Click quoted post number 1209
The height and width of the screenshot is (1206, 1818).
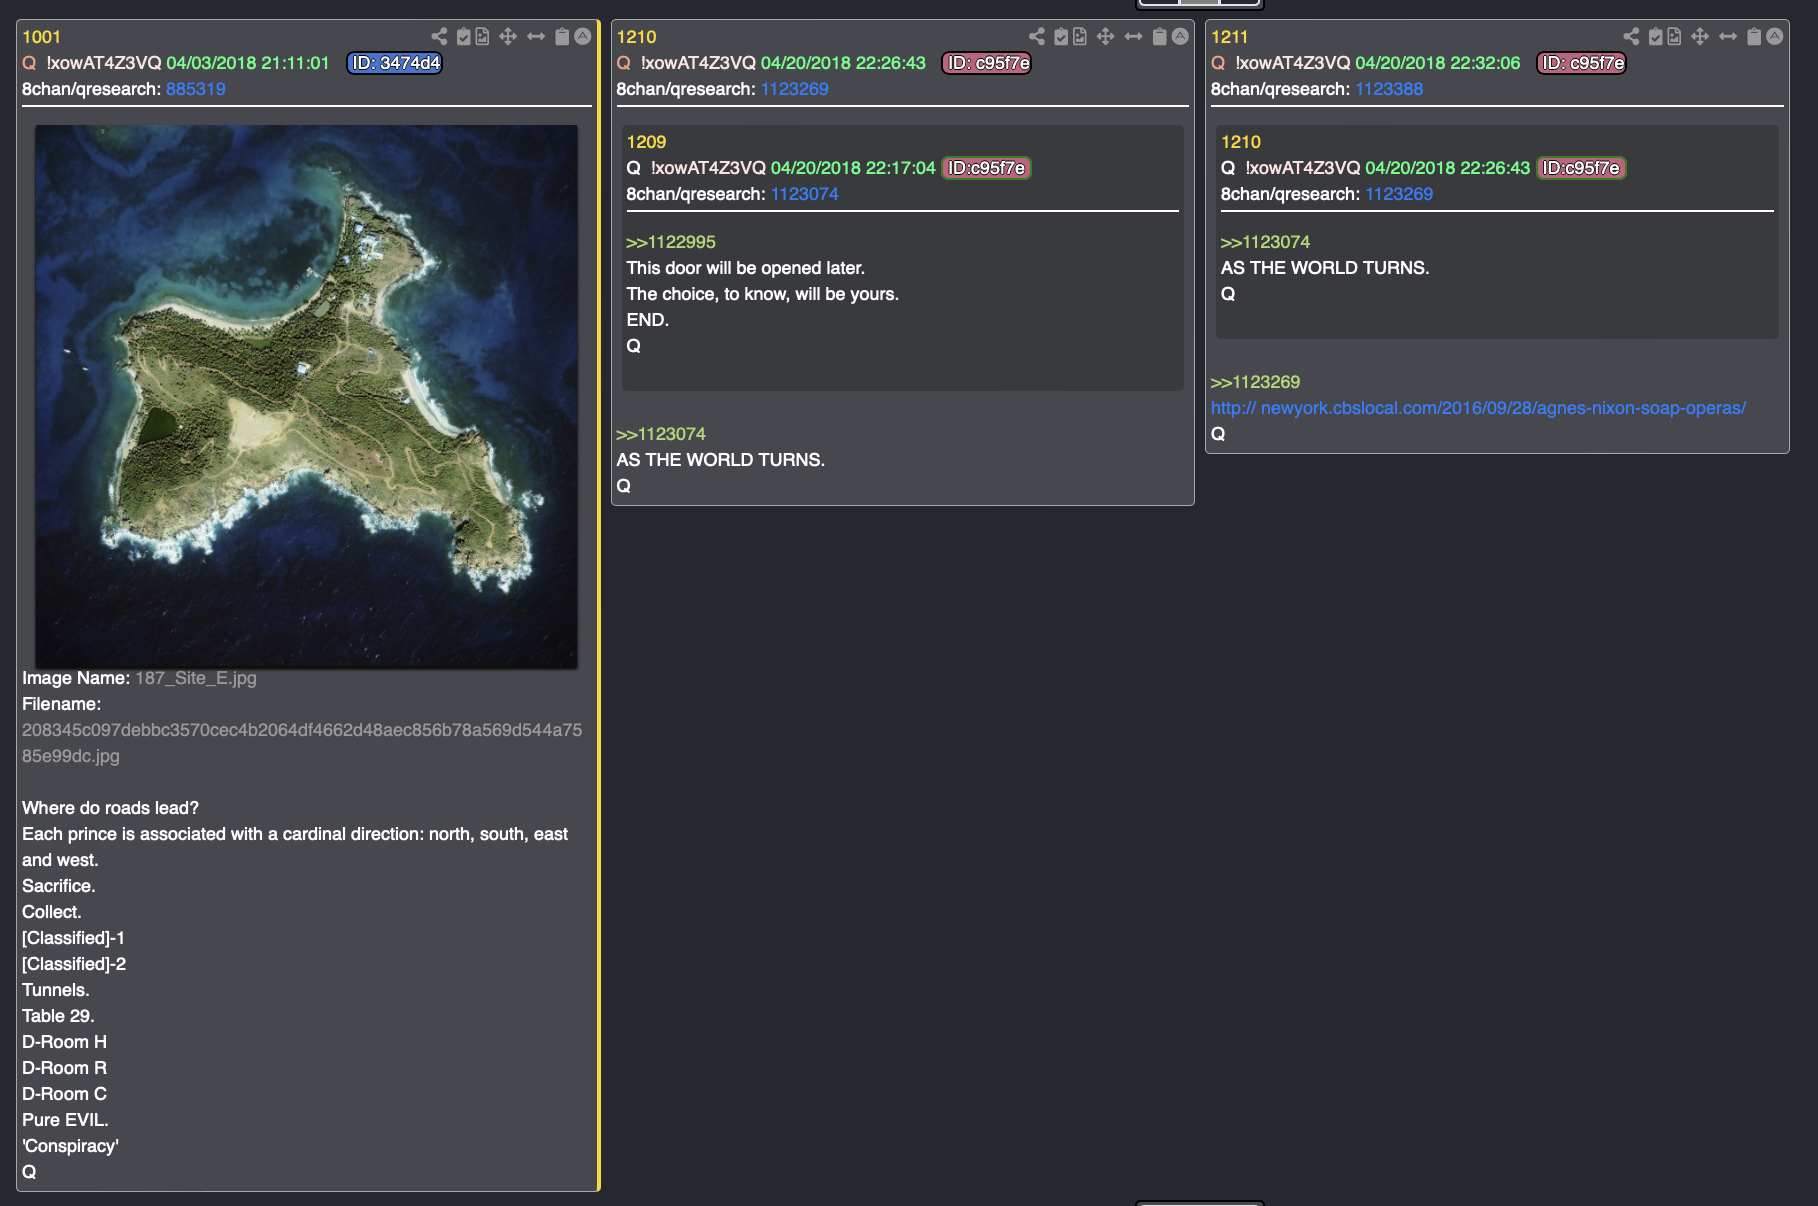point(646,142)
